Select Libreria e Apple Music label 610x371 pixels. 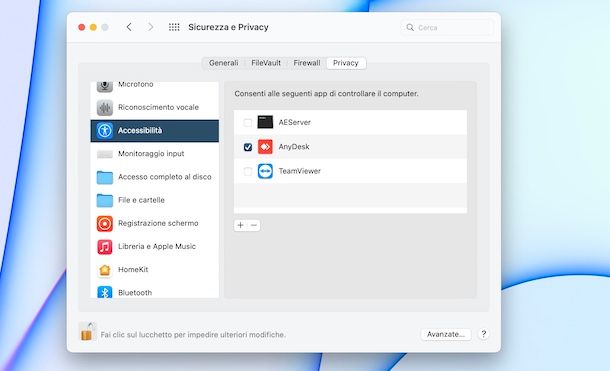[157, 247]
